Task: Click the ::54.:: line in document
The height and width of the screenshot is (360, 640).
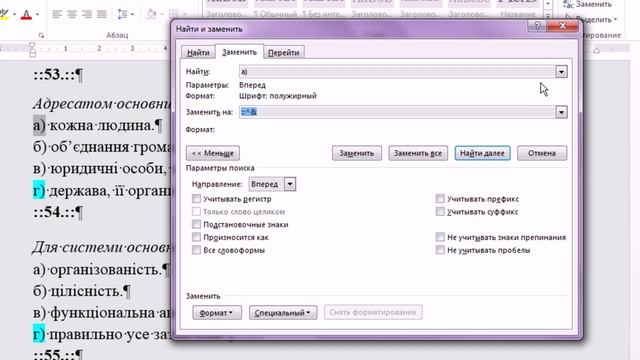Action: 58,212
